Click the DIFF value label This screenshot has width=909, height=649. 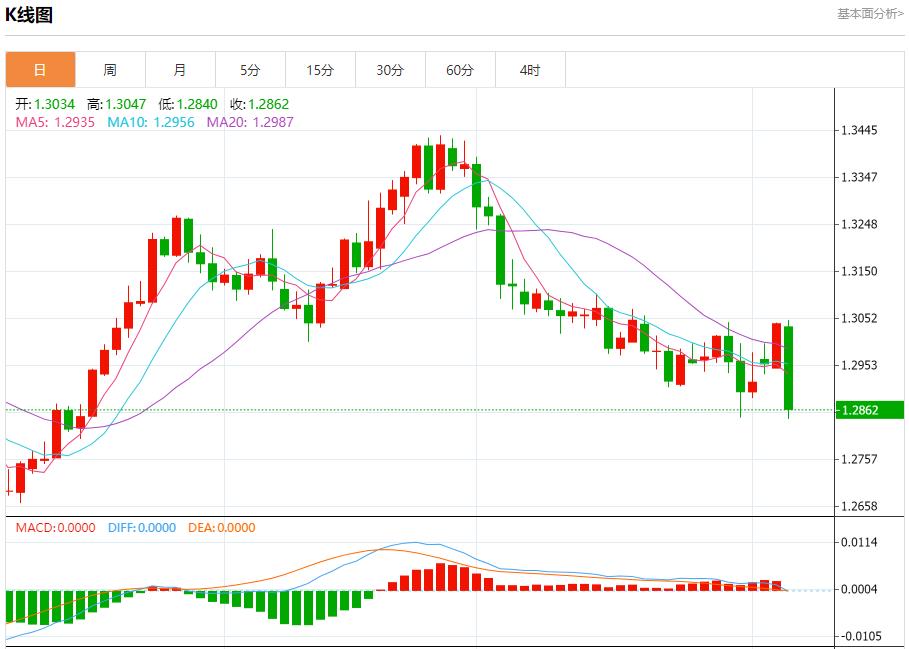141,528
